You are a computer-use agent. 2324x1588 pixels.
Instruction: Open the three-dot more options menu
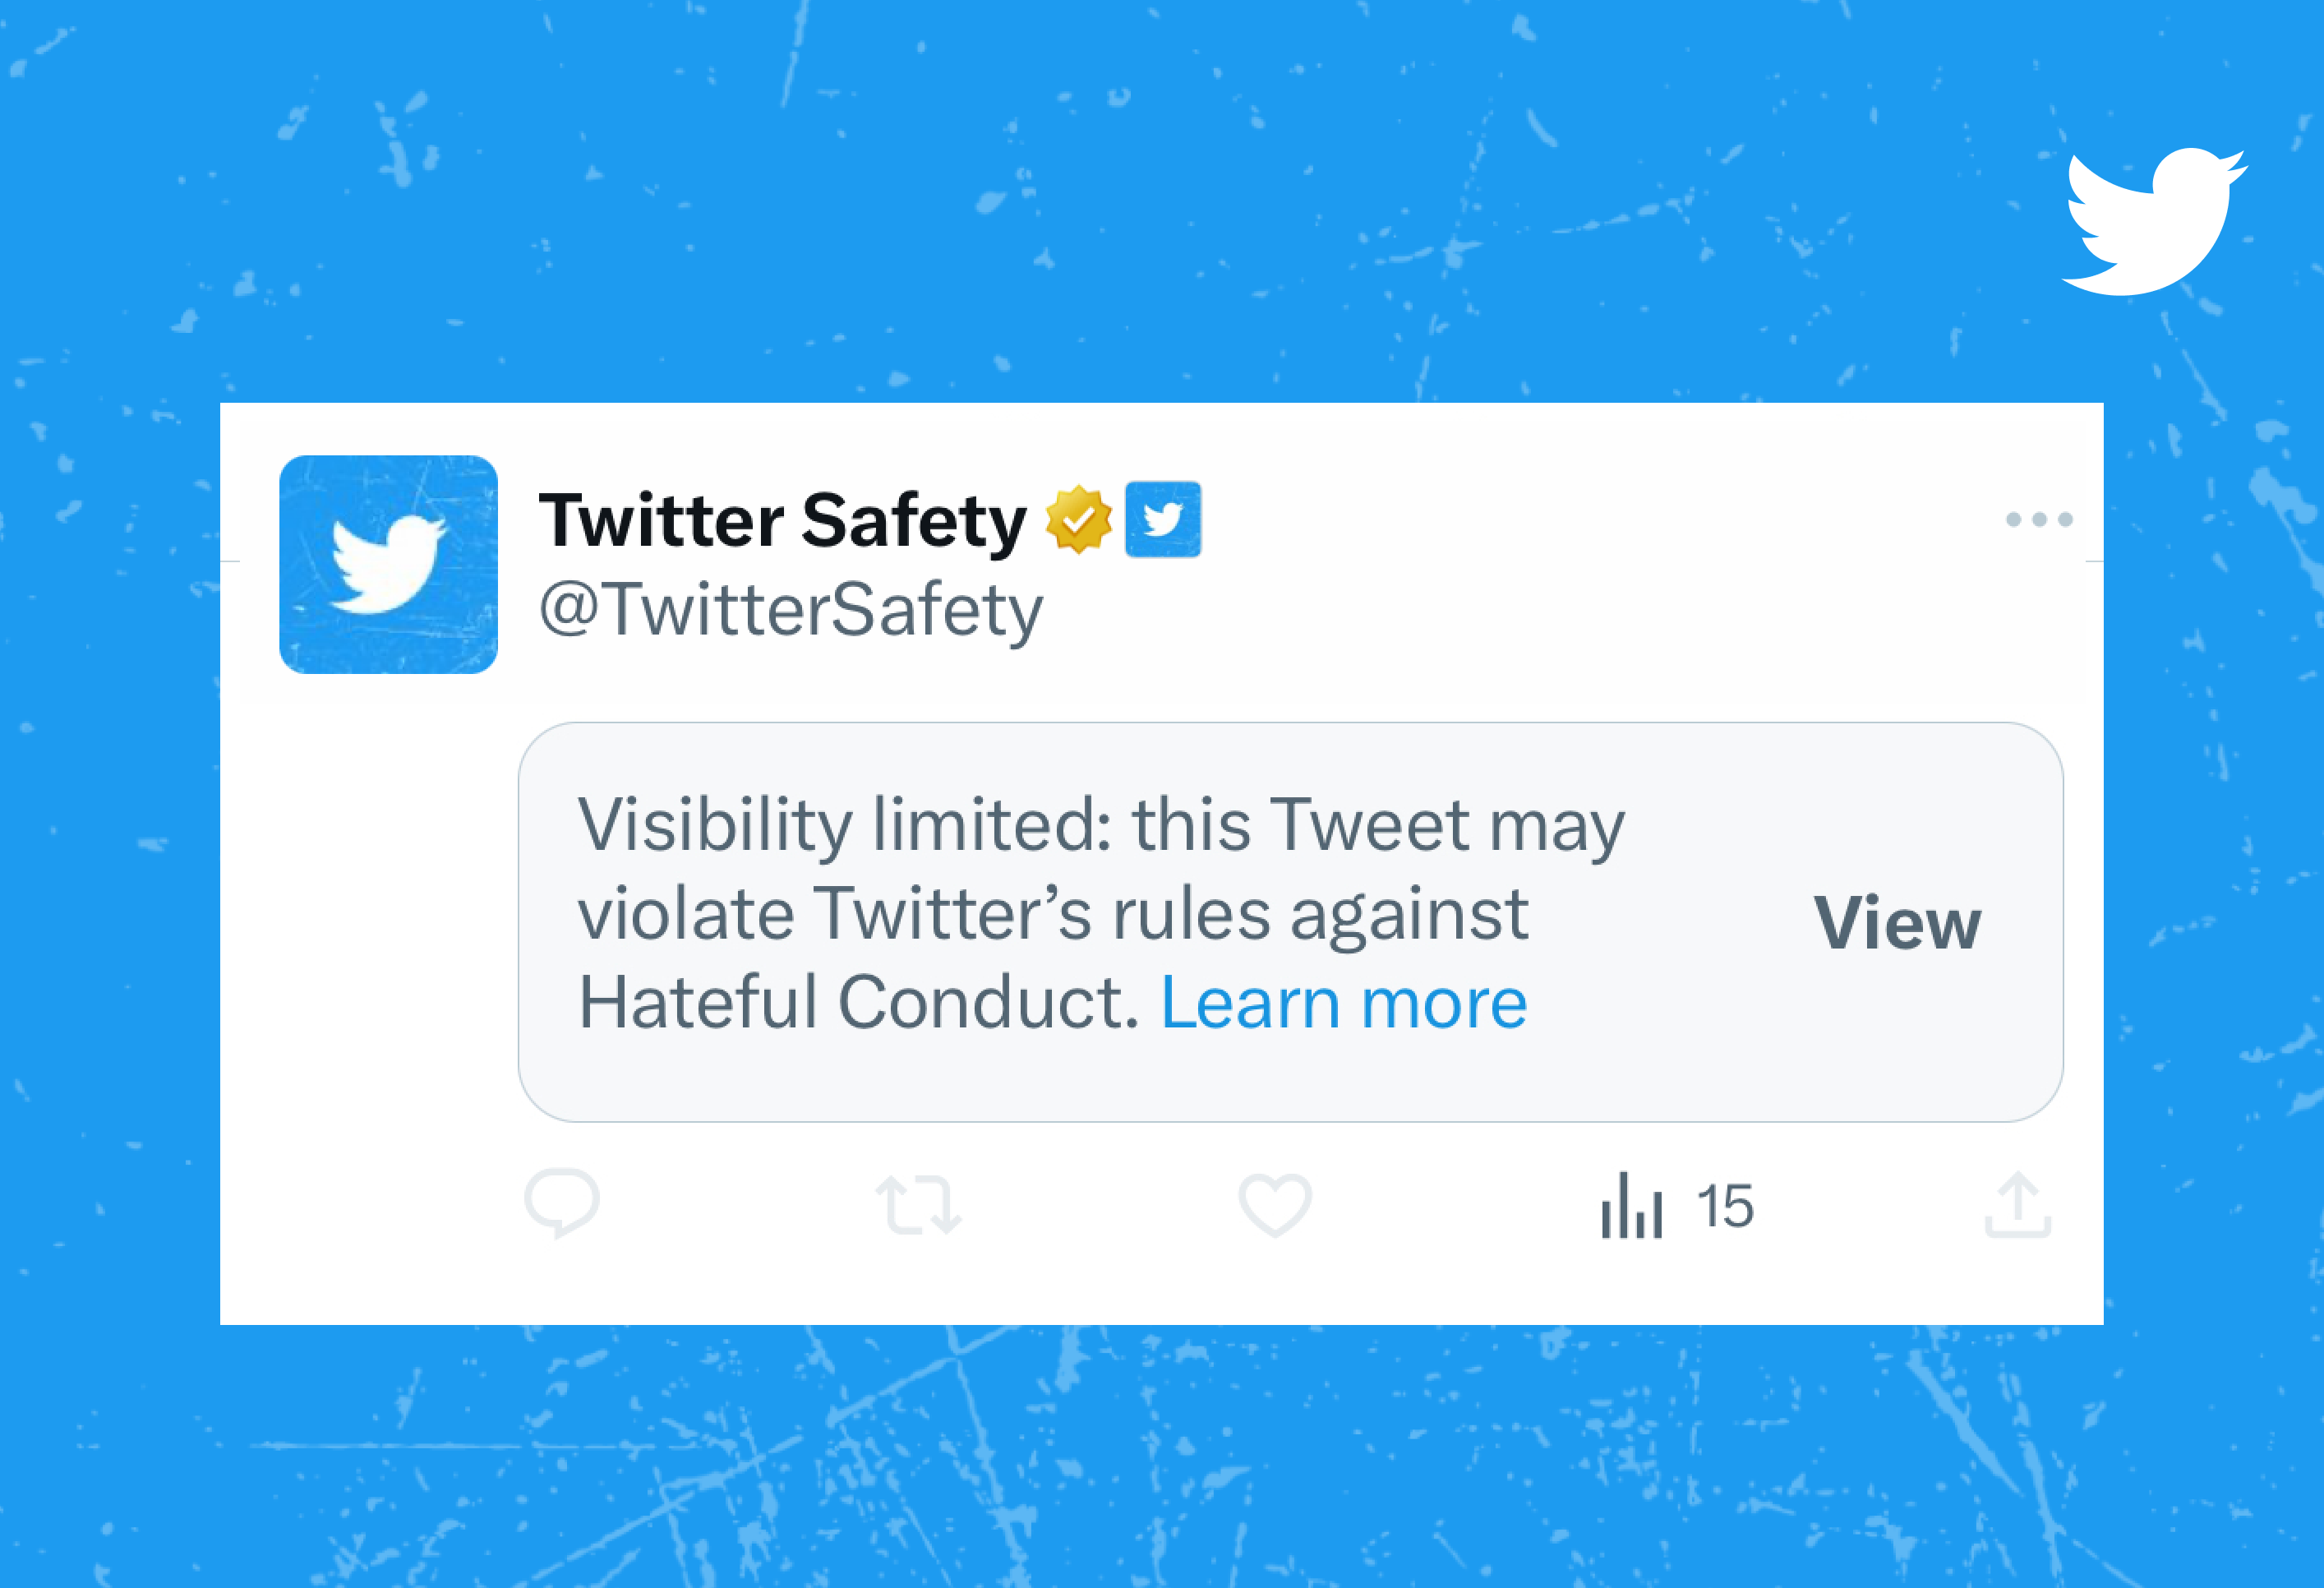tap(2039, 519)
